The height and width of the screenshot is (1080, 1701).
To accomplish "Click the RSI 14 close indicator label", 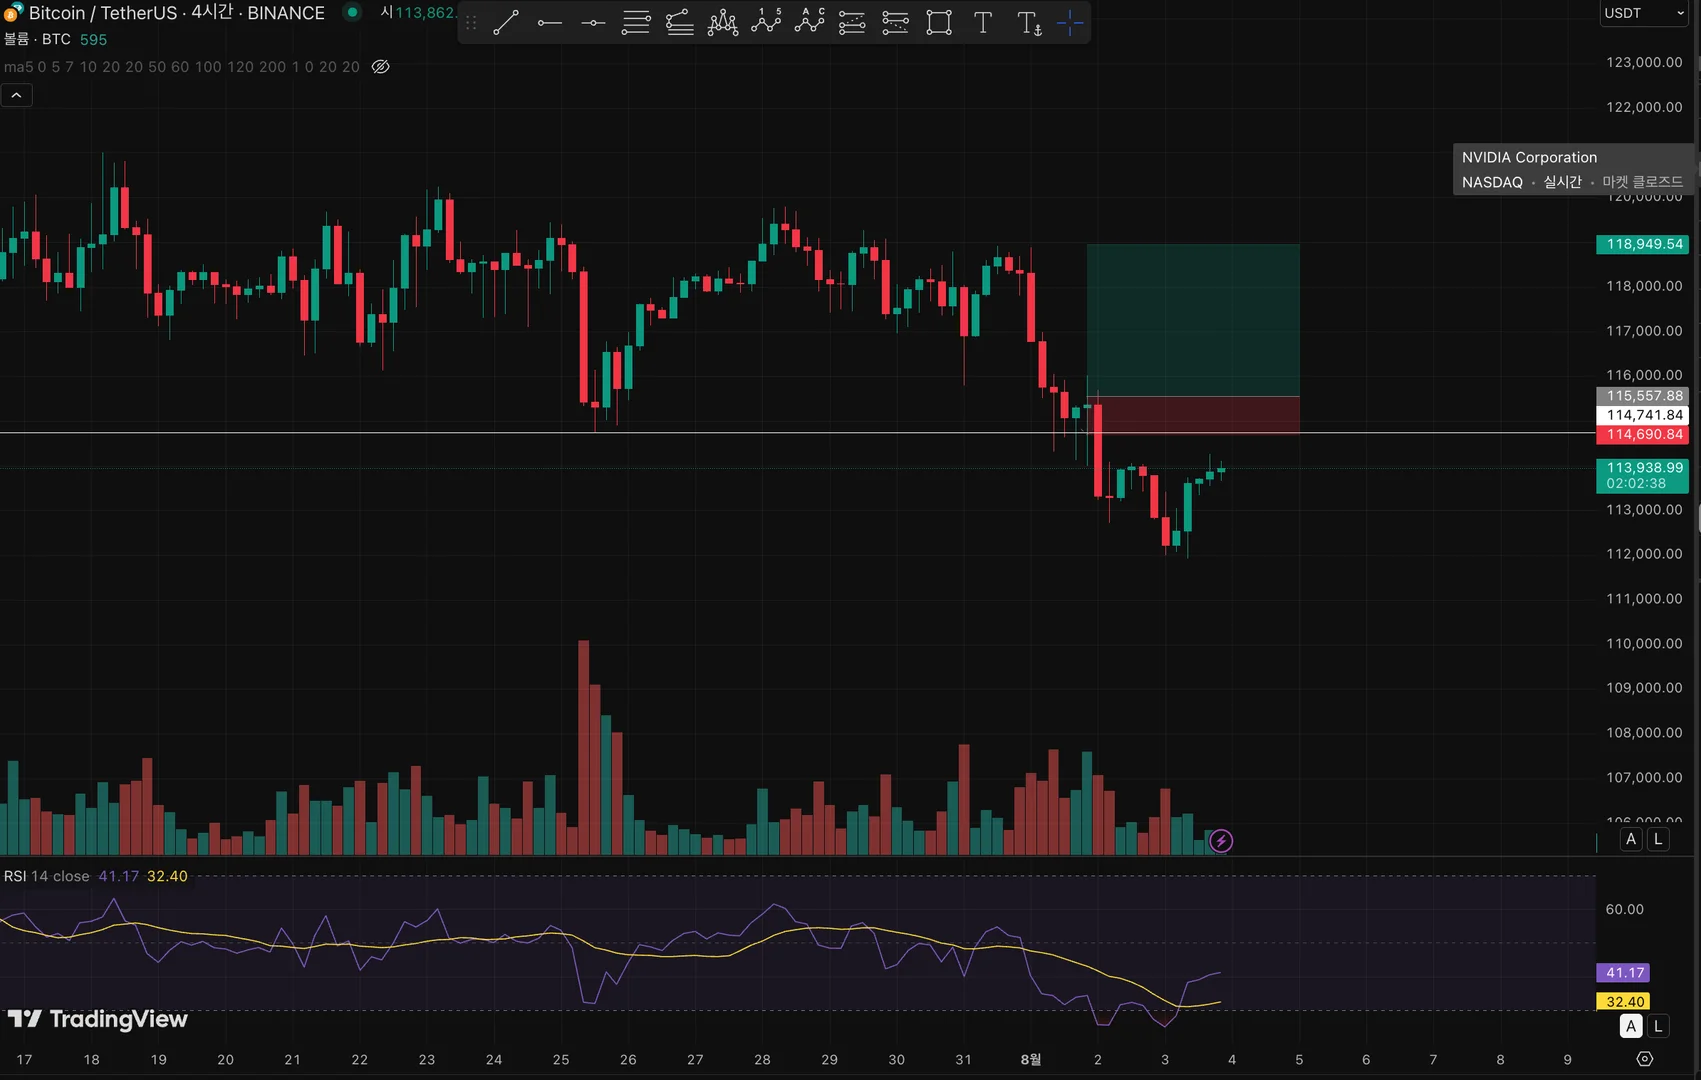I will pyautogui.click(x=46, y=876).
